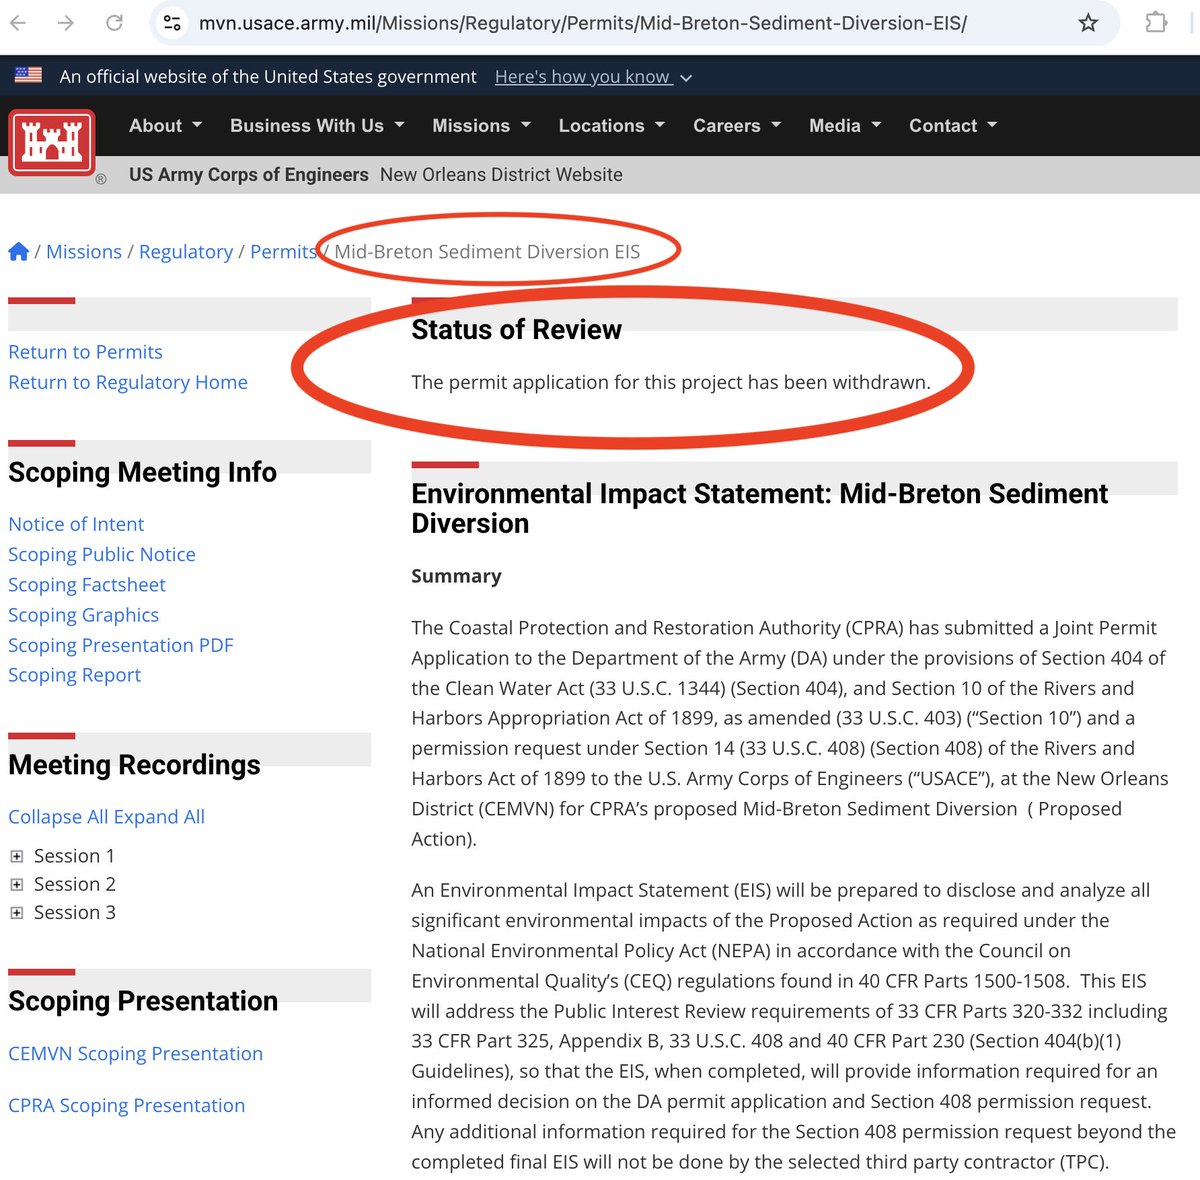Screen dimensions: 1200x1180
Task: Click the browser back arrow
Action: (18, 22)
